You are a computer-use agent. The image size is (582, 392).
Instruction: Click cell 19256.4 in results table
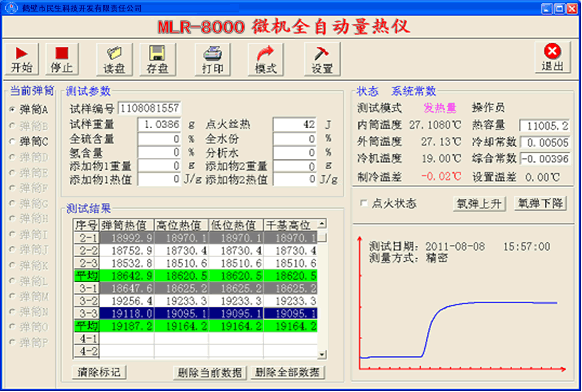(x=127, y=301)
